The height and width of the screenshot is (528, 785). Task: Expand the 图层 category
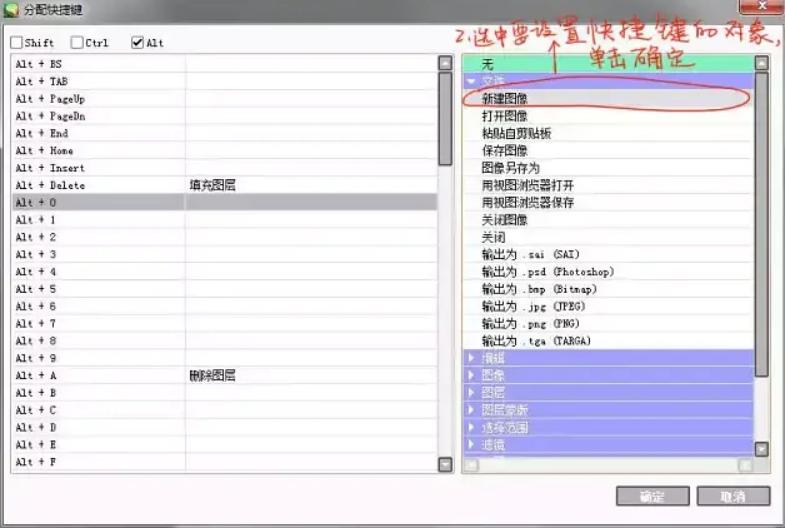pos(471,392)
